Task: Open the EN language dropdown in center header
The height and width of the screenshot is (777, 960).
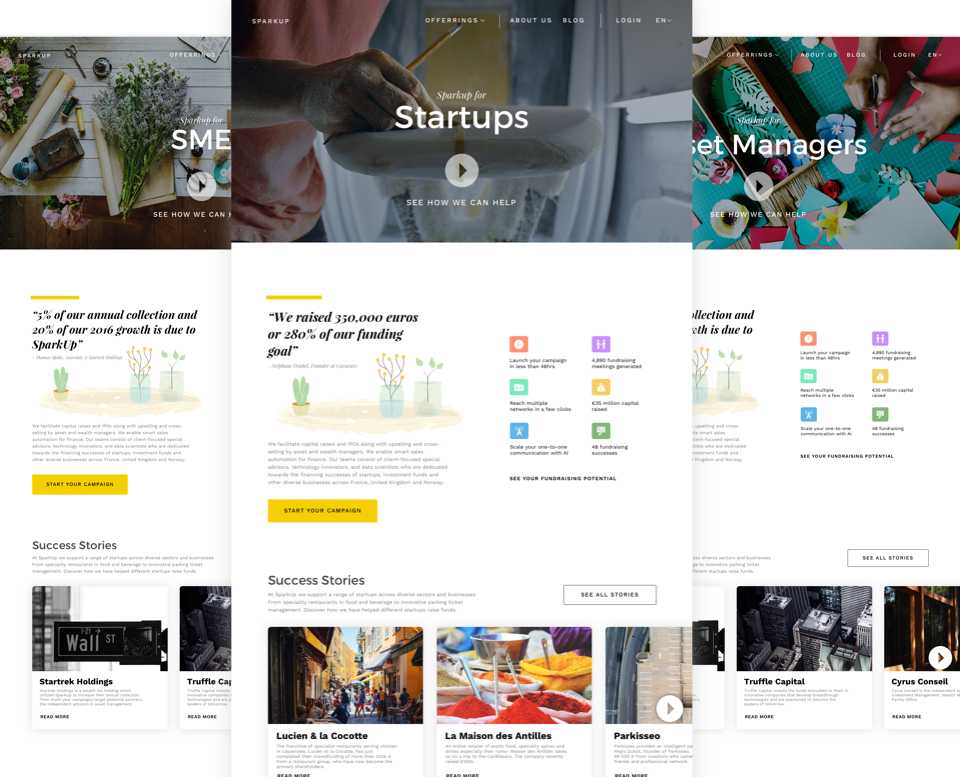Action: (664, 20)
